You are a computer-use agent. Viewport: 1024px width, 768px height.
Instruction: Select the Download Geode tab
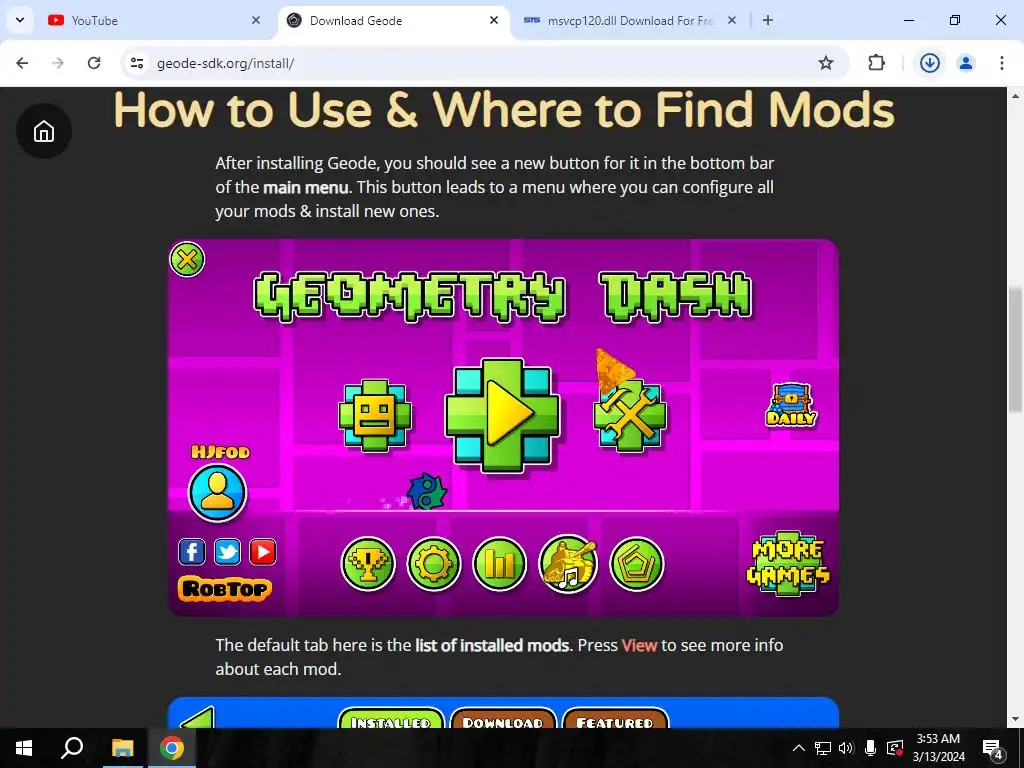click(394, 21)
